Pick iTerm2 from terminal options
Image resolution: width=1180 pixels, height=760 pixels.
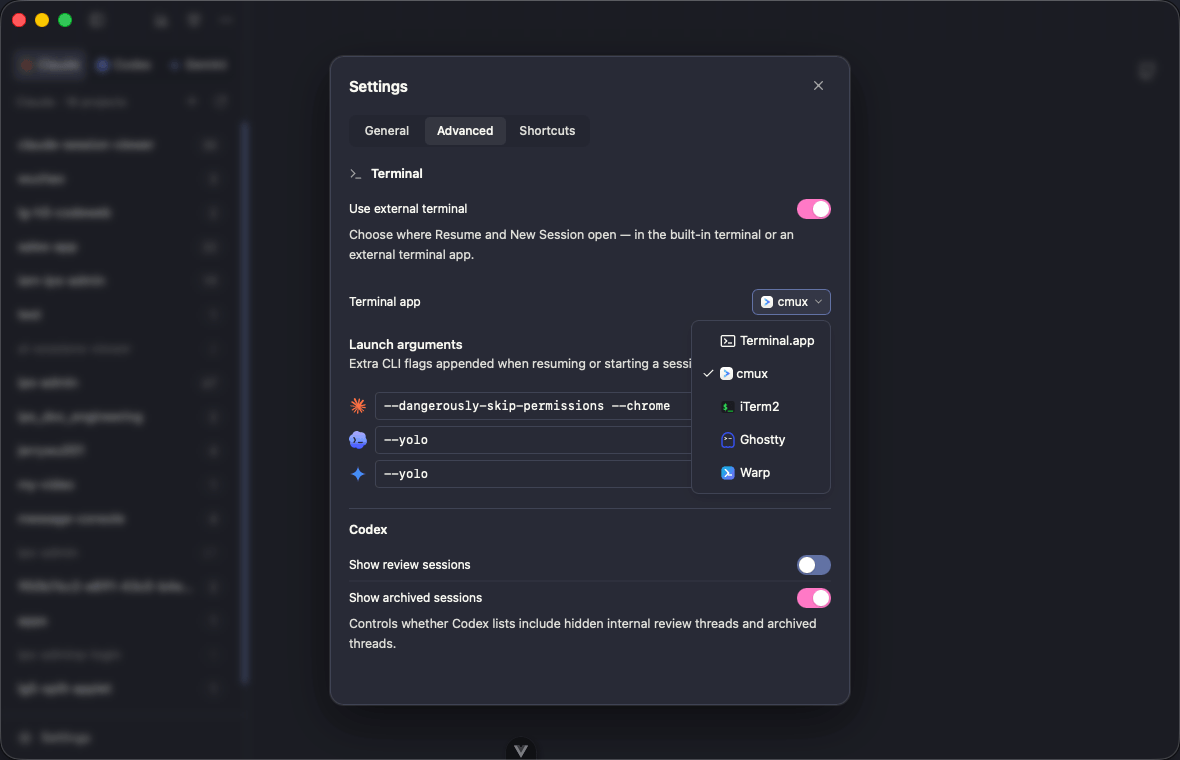pyautogui.click(x=761, y=407)
